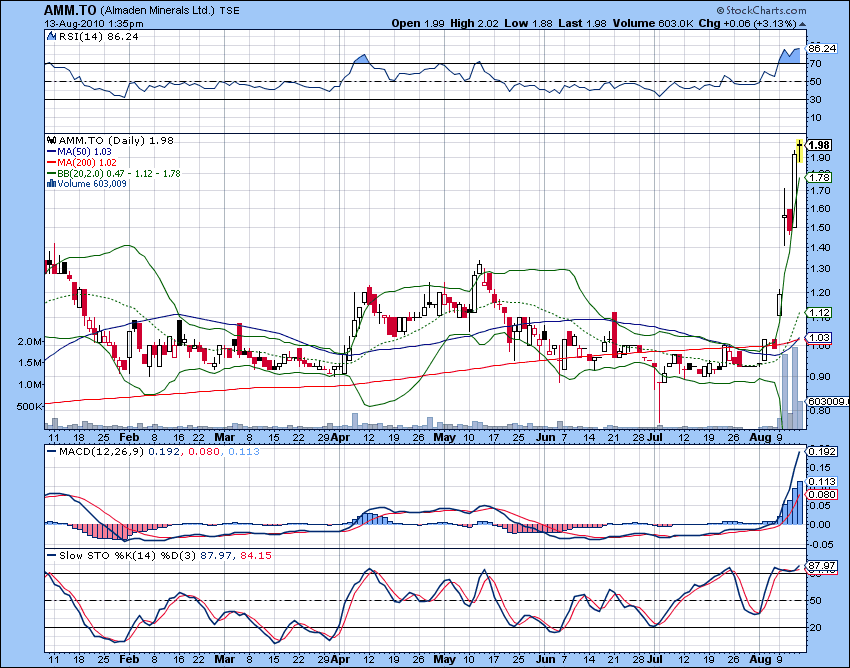Click the Last 1.98 value in header

click(x=582, y=23)
